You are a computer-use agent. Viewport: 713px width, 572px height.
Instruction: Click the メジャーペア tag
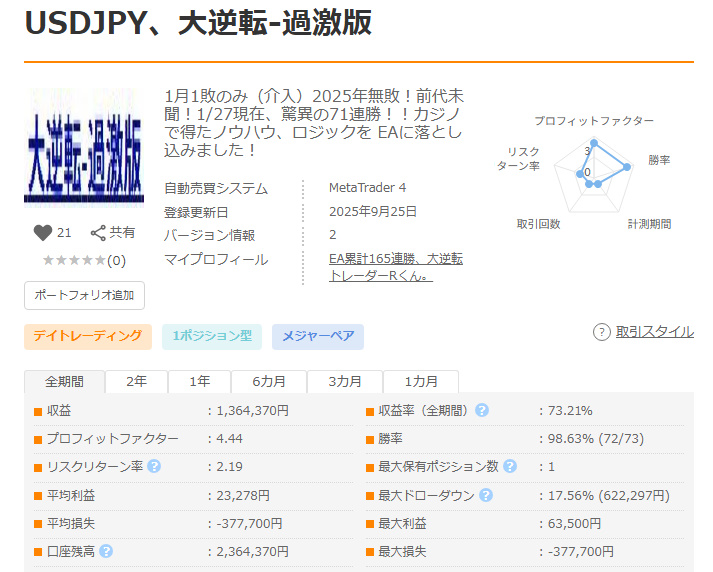coord(318,337)
